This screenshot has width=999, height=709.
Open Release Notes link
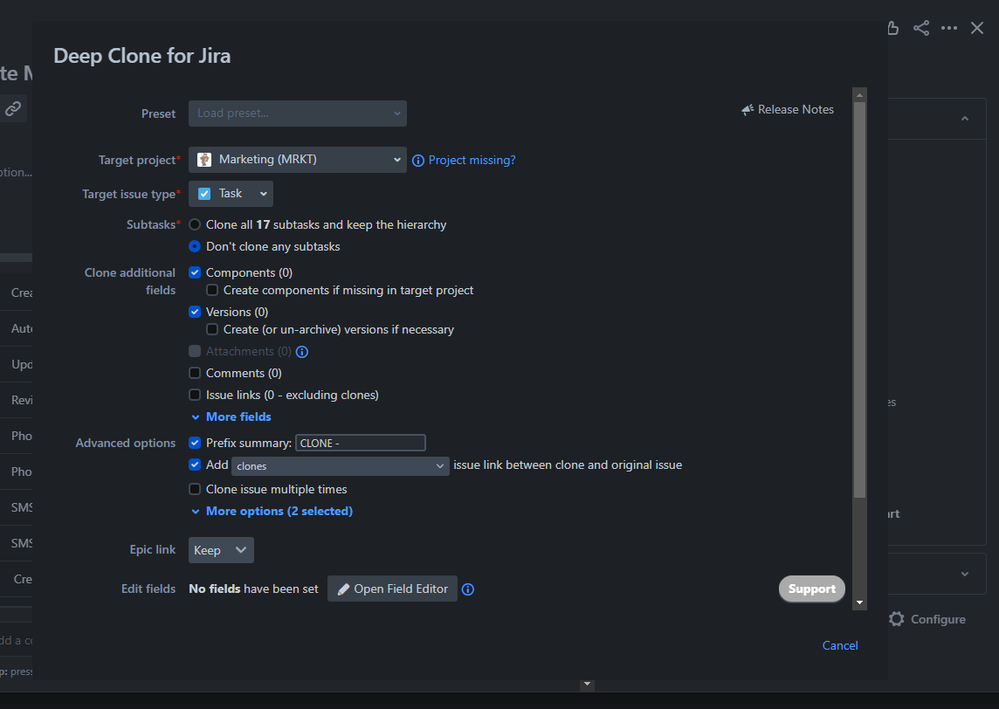click(x=795, y=110)
